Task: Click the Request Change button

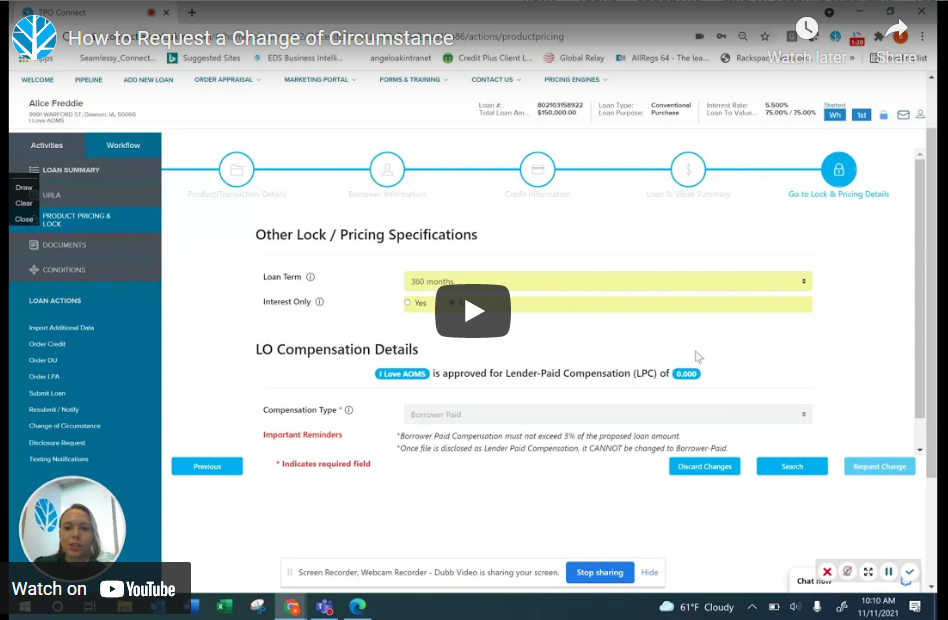Action: pyautogui.click(x=880, y=466)
